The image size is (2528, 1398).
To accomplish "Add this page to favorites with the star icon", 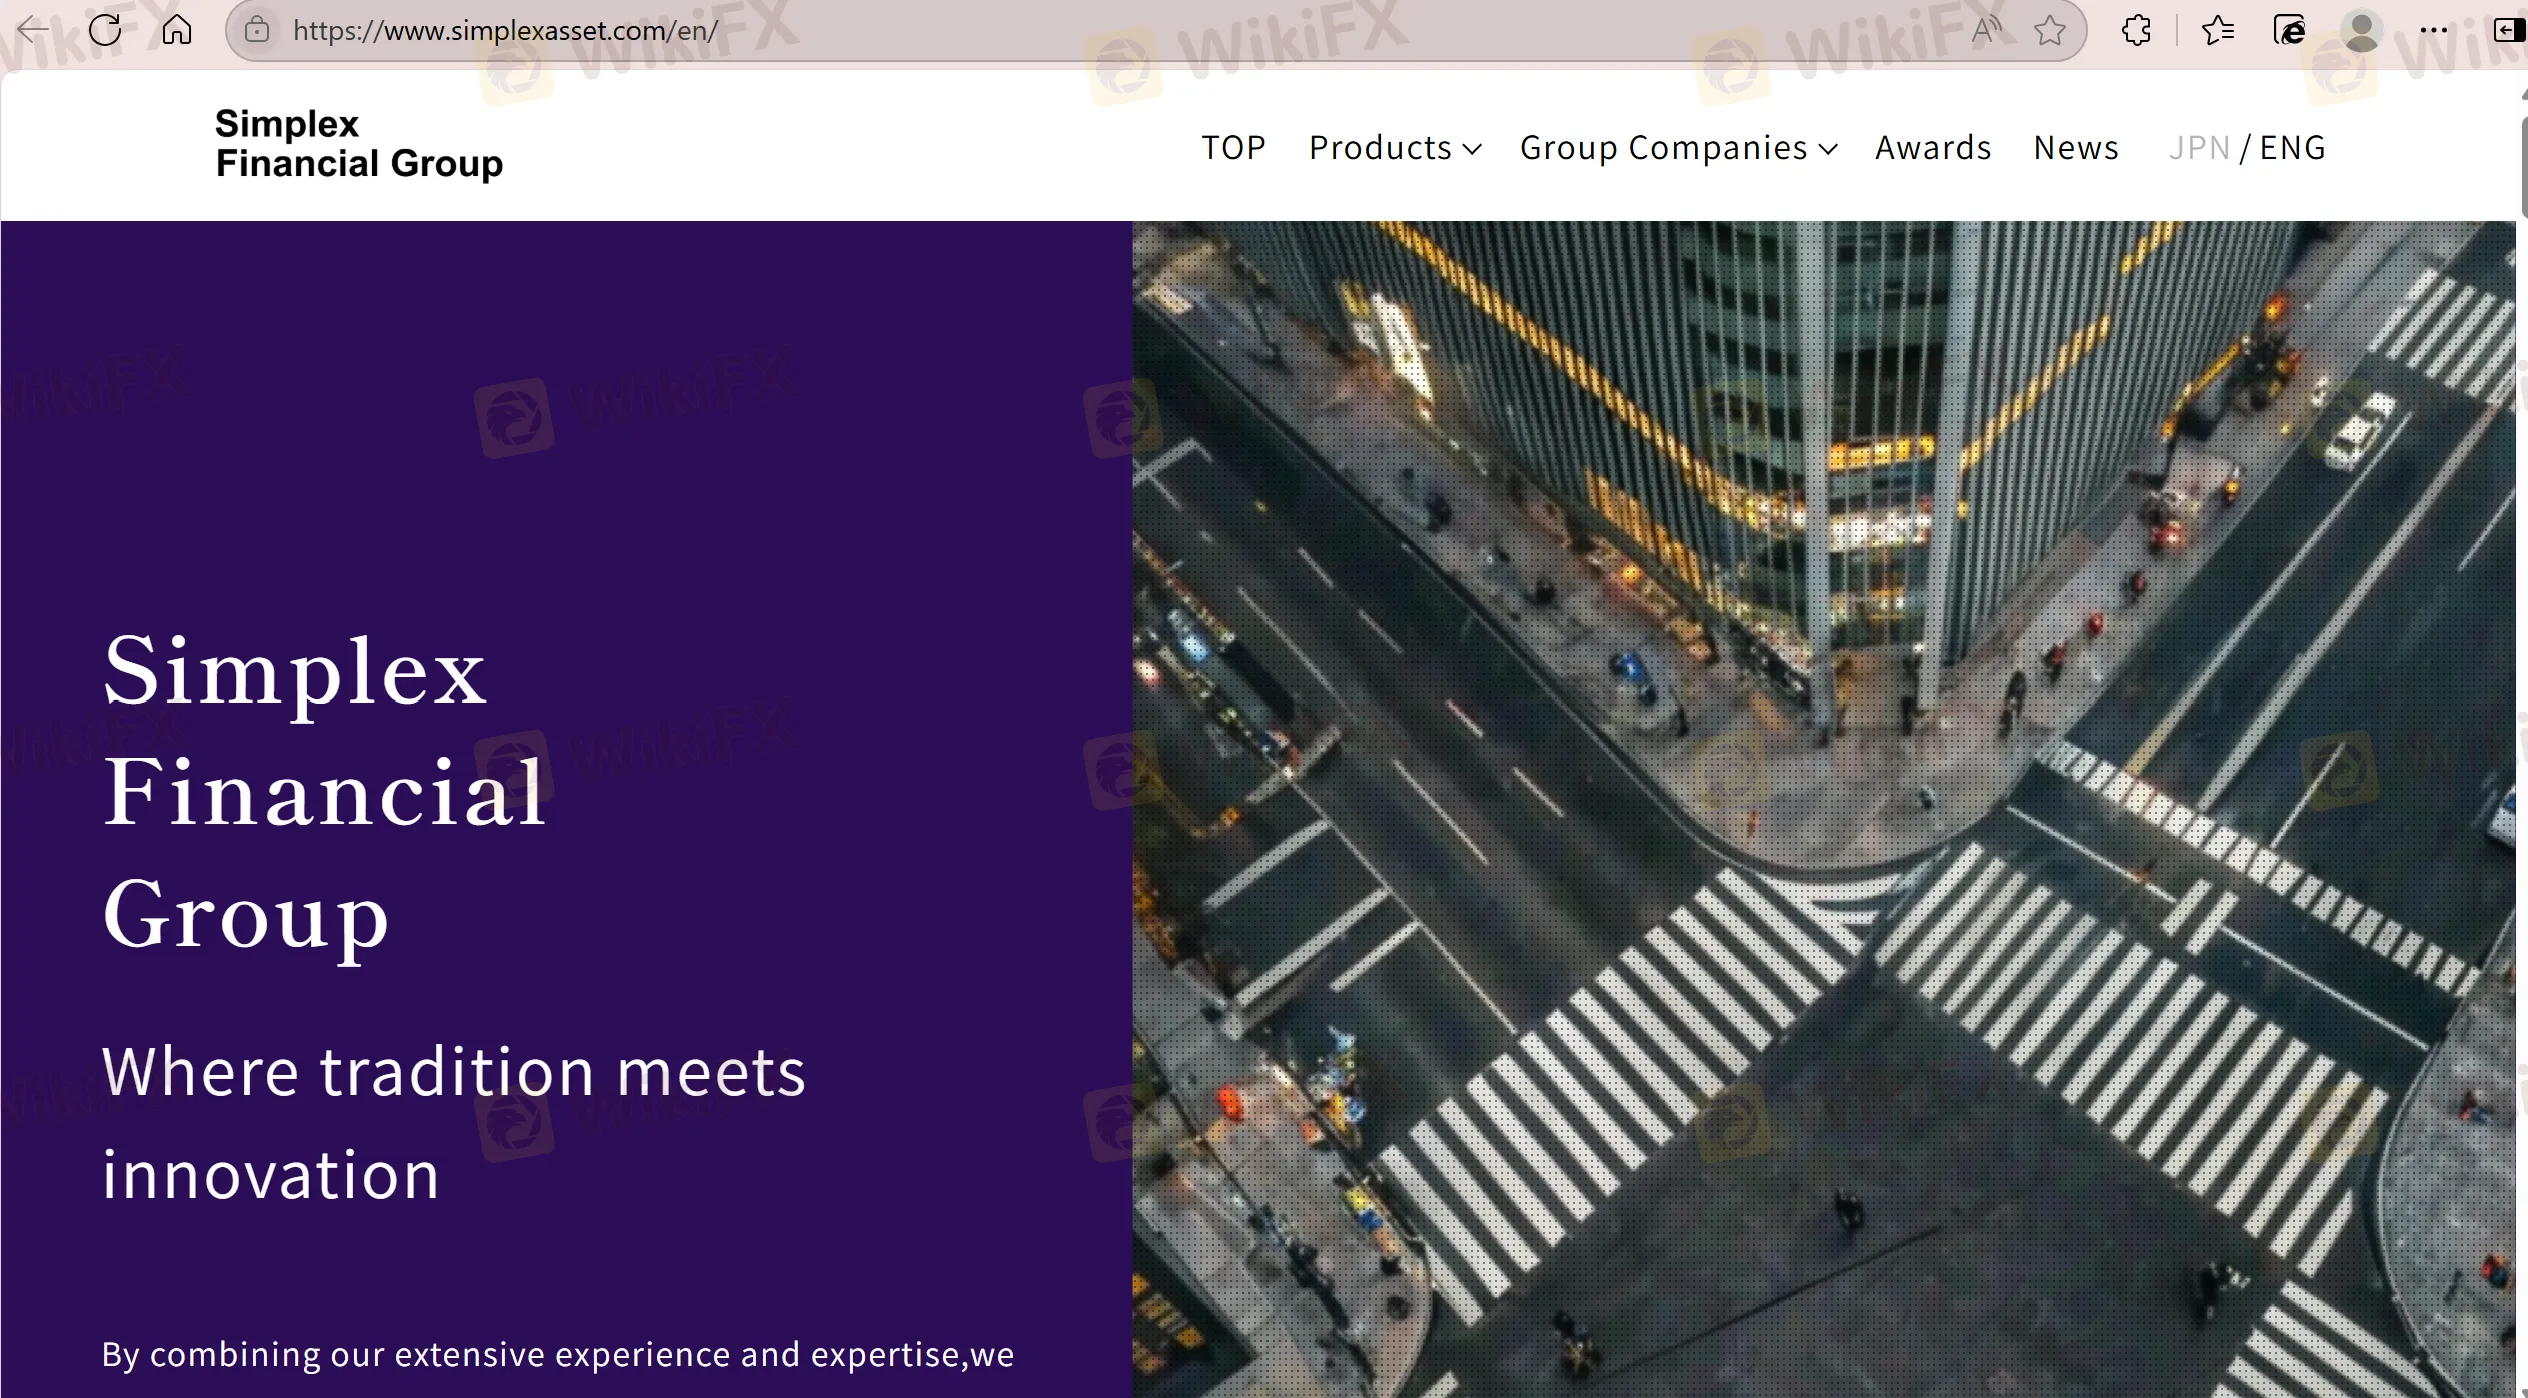I will [x=2050, y=30].
